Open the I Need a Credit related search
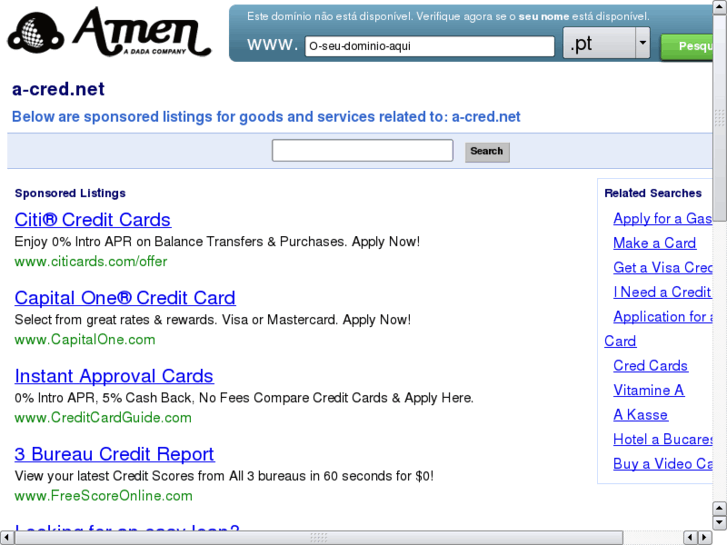 (x=662, y=292)
